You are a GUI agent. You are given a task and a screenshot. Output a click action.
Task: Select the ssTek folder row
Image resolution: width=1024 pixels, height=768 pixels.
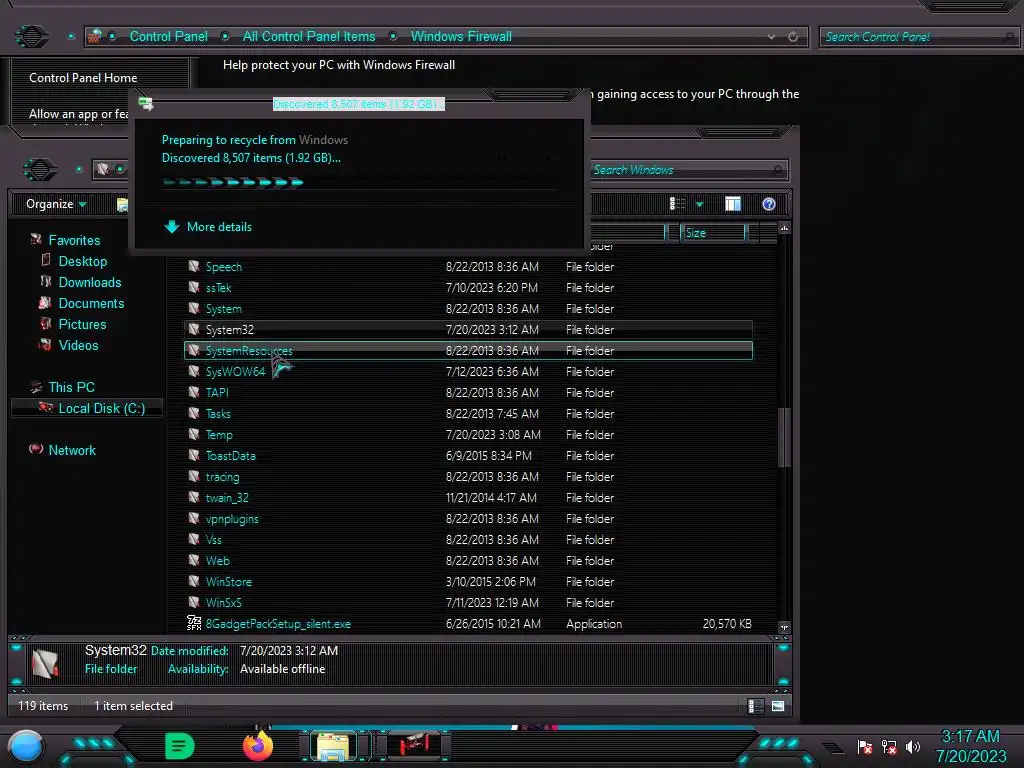click(468, 287)
